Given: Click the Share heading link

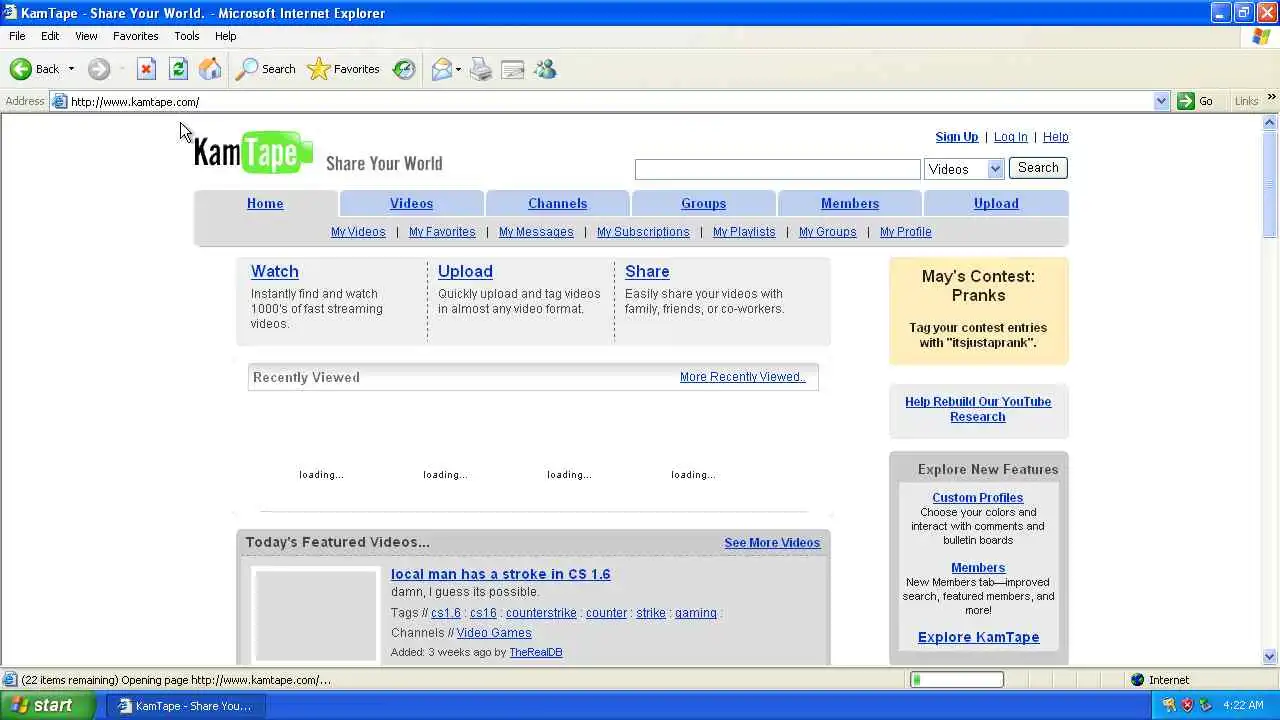Looking at the screenshot, I should [647, 271].
